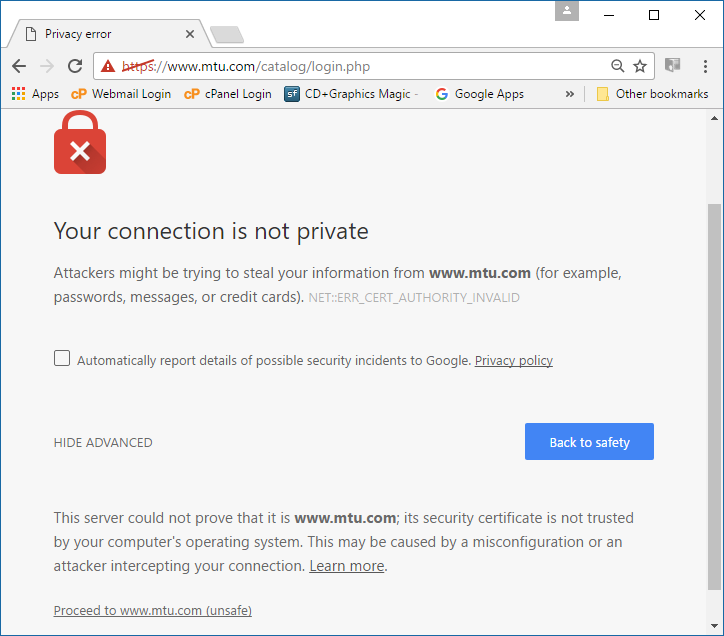The height and width of the screenshot is (636, 724).
Task: Expand the hidden bookmarks overflow chevron
Action: 570,94
